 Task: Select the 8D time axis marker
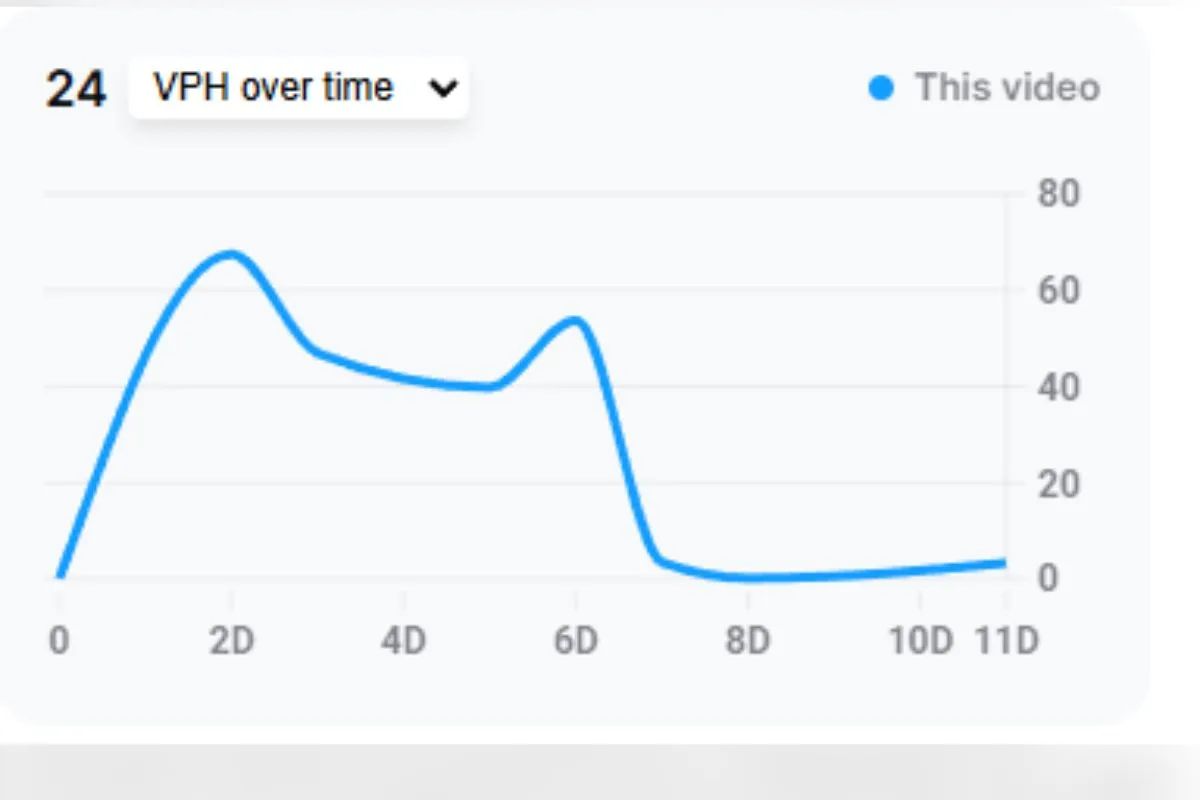point(748,641)
